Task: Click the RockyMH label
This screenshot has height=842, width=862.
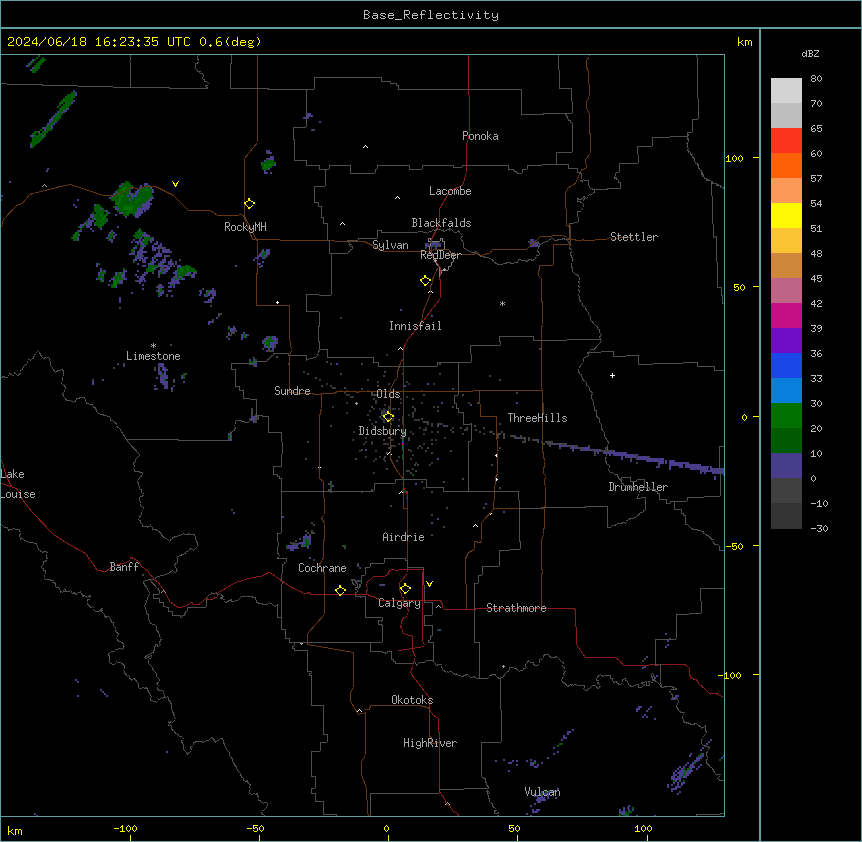Action: [x=245, y=227]
